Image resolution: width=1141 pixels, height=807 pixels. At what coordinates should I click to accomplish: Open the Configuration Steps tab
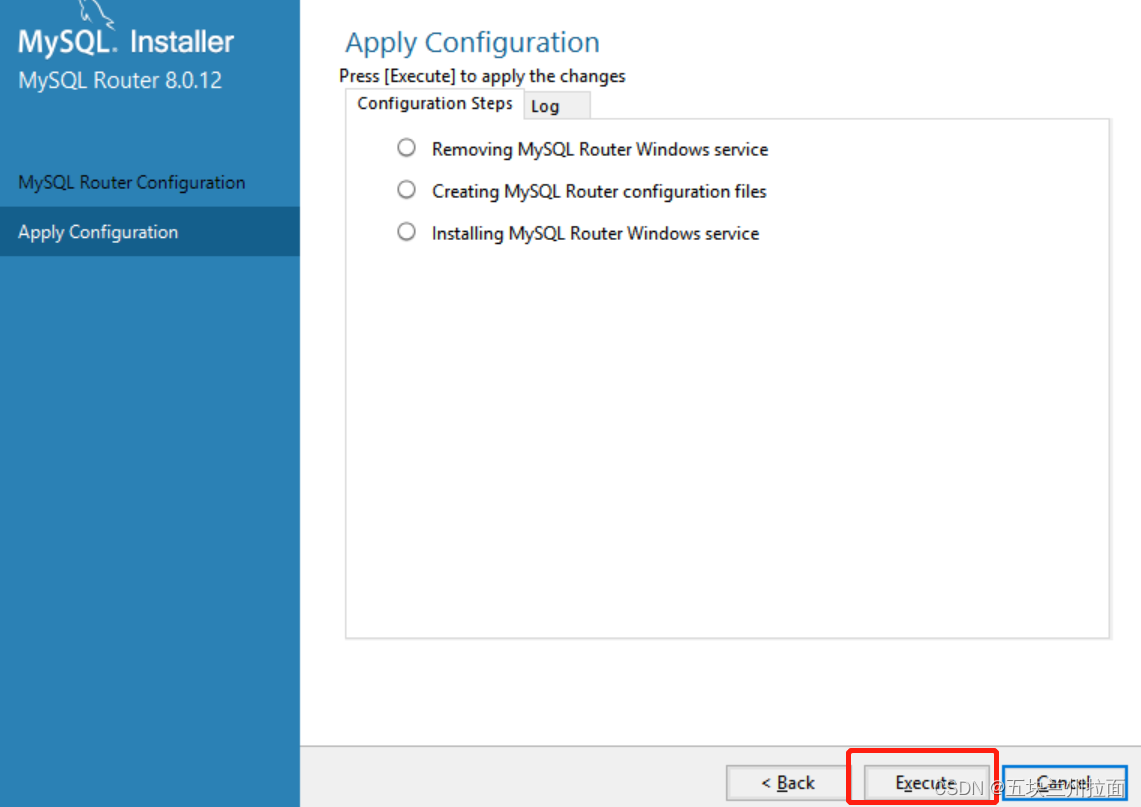(x=434, y=104)
